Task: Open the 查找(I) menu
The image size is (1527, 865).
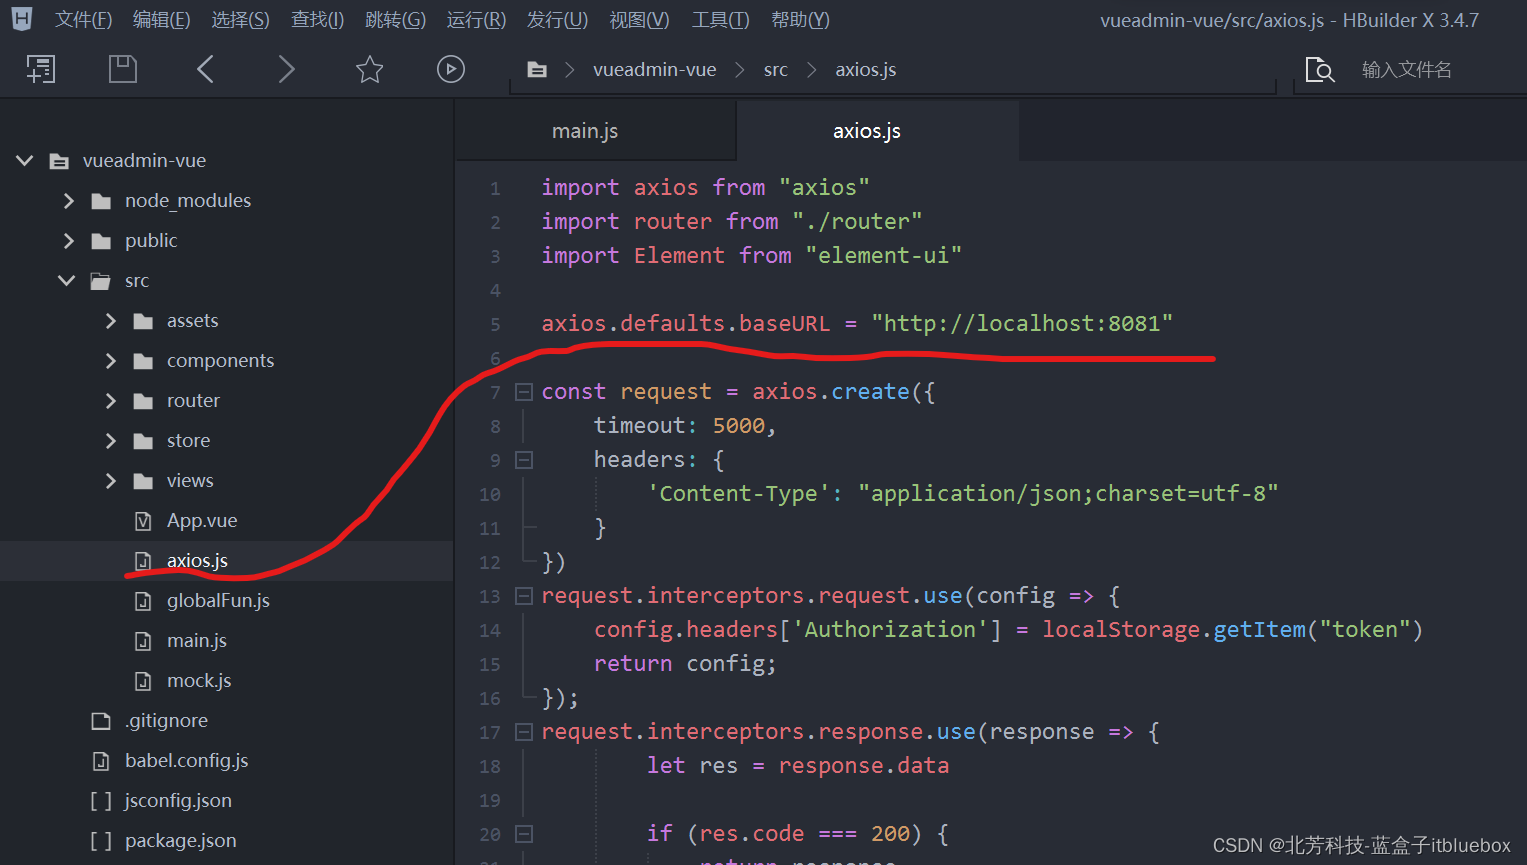Action: (317, 20)
